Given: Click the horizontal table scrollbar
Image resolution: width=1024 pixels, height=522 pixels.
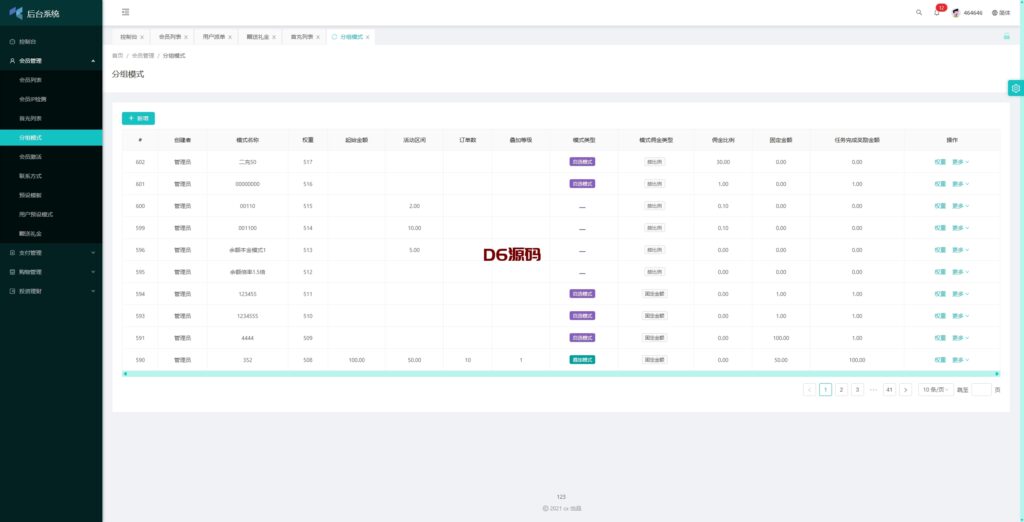Looking at the screenshot, I should tap(561, 374).
